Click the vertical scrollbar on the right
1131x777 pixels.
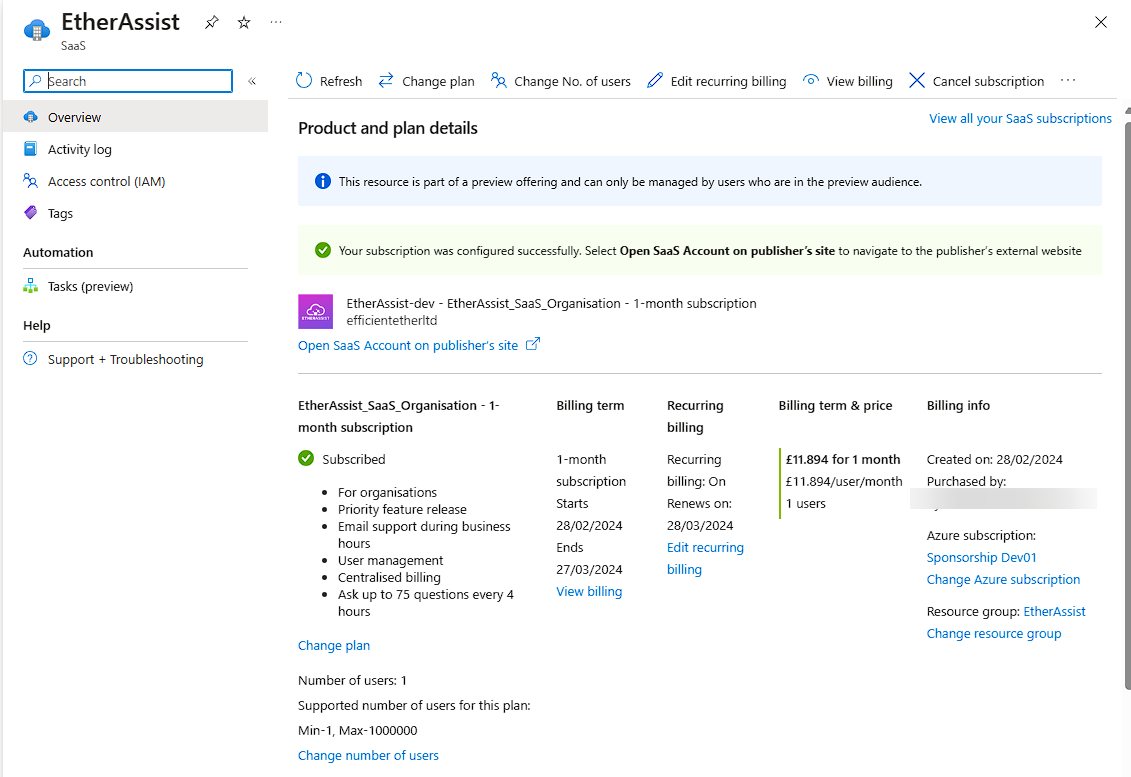pyautogui.click(x=1127, y=406)
